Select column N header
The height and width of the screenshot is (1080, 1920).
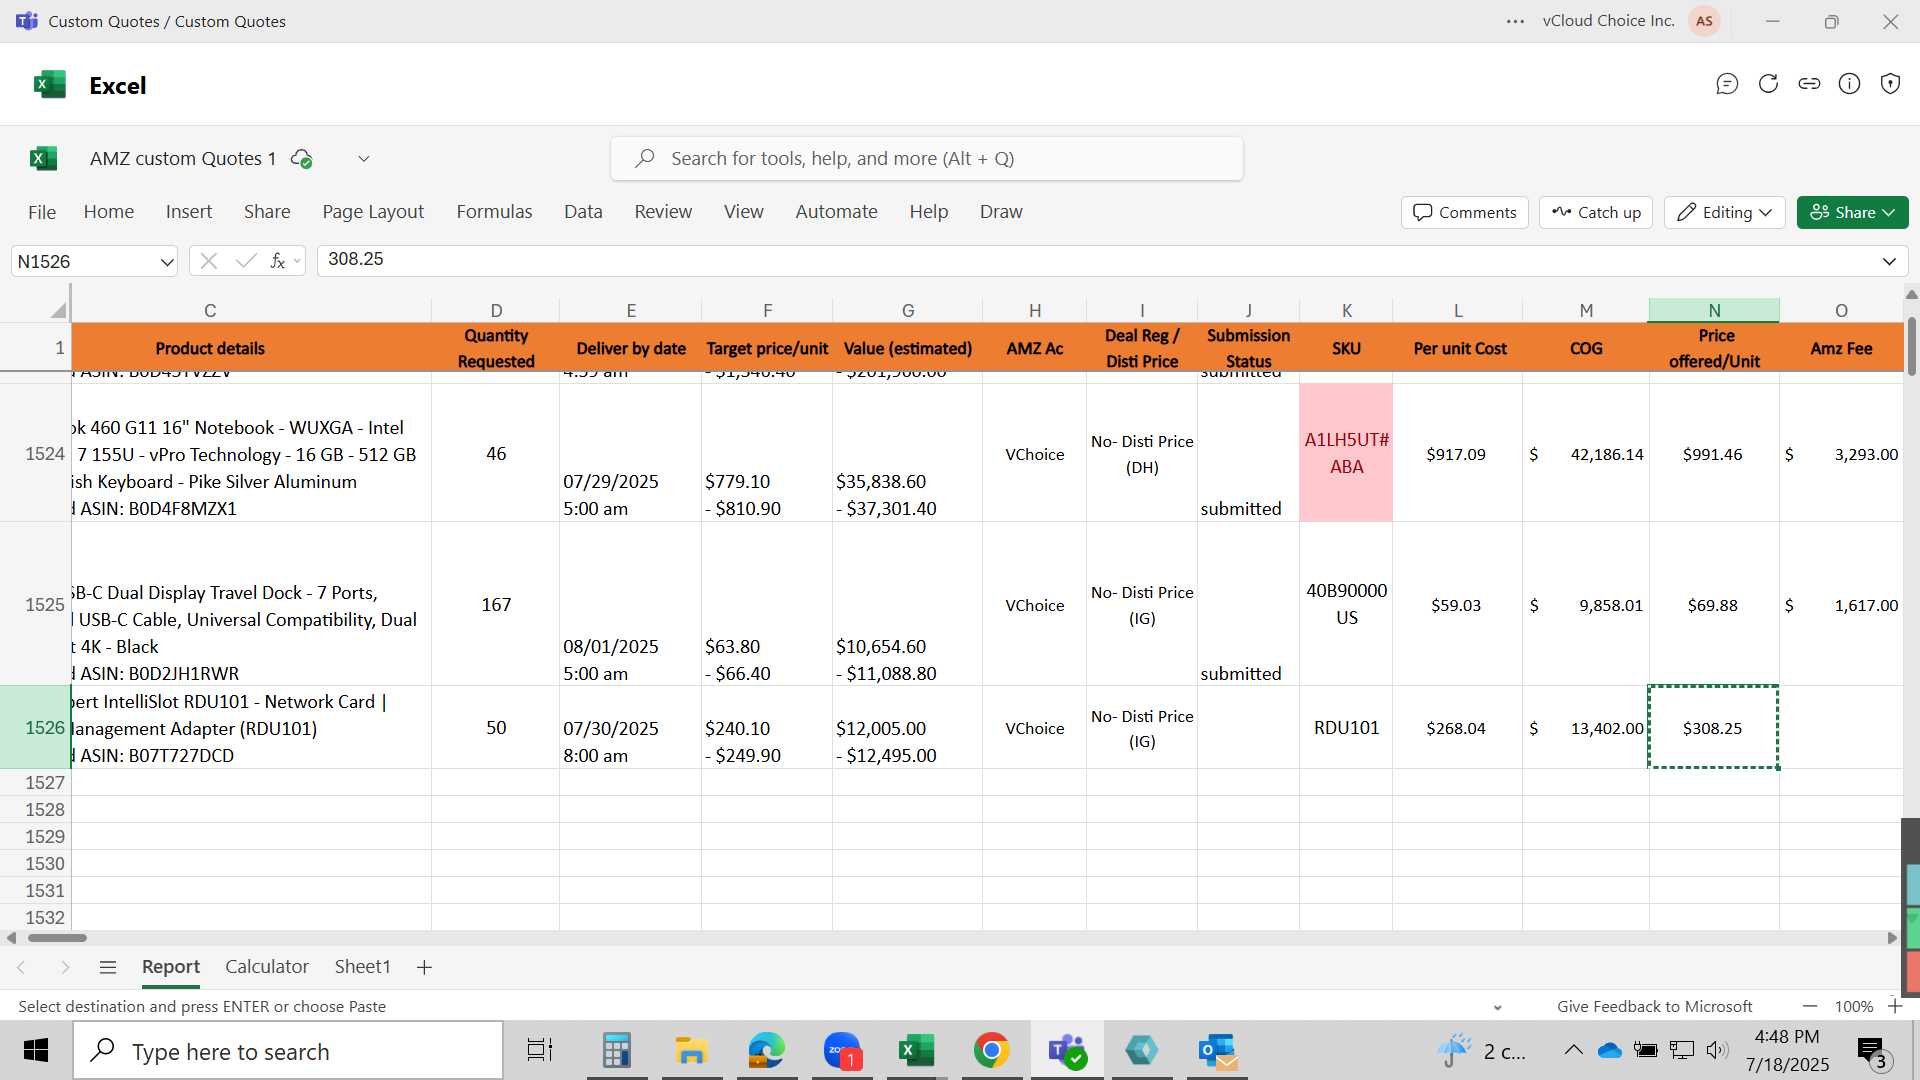coord(1714,310)
